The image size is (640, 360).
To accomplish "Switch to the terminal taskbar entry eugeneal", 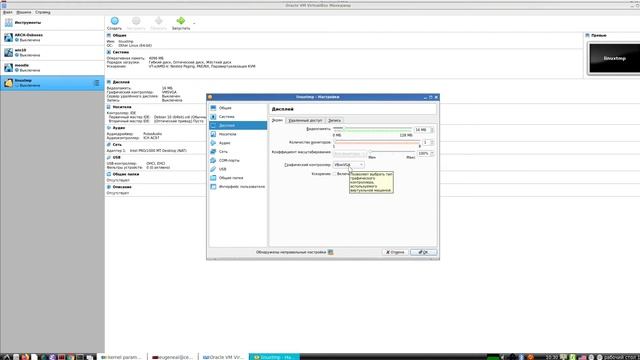I will point(172,357).
